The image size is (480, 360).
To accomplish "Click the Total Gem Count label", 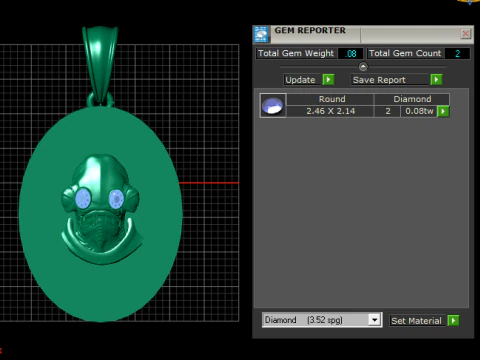I will [405, 53].
